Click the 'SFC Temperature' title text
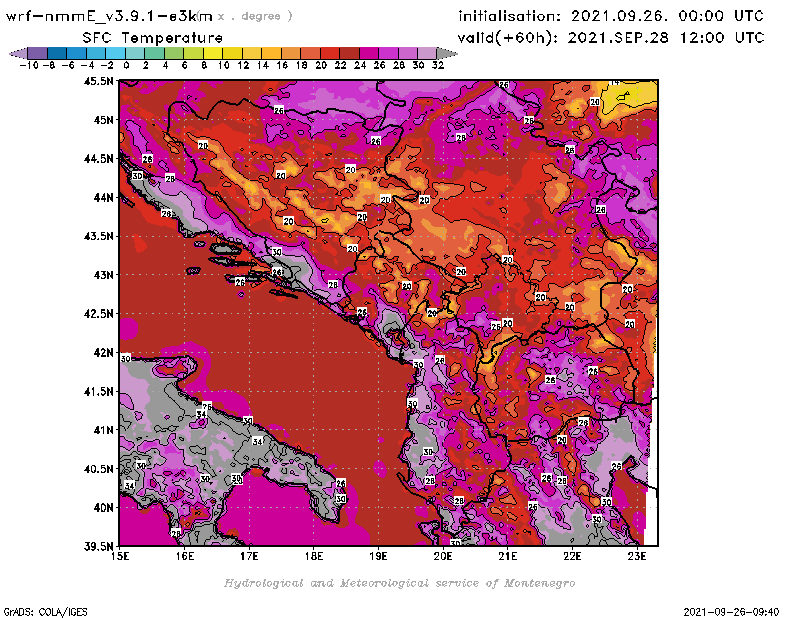Viewport: 800px width, 618px height. coord(153,38)
